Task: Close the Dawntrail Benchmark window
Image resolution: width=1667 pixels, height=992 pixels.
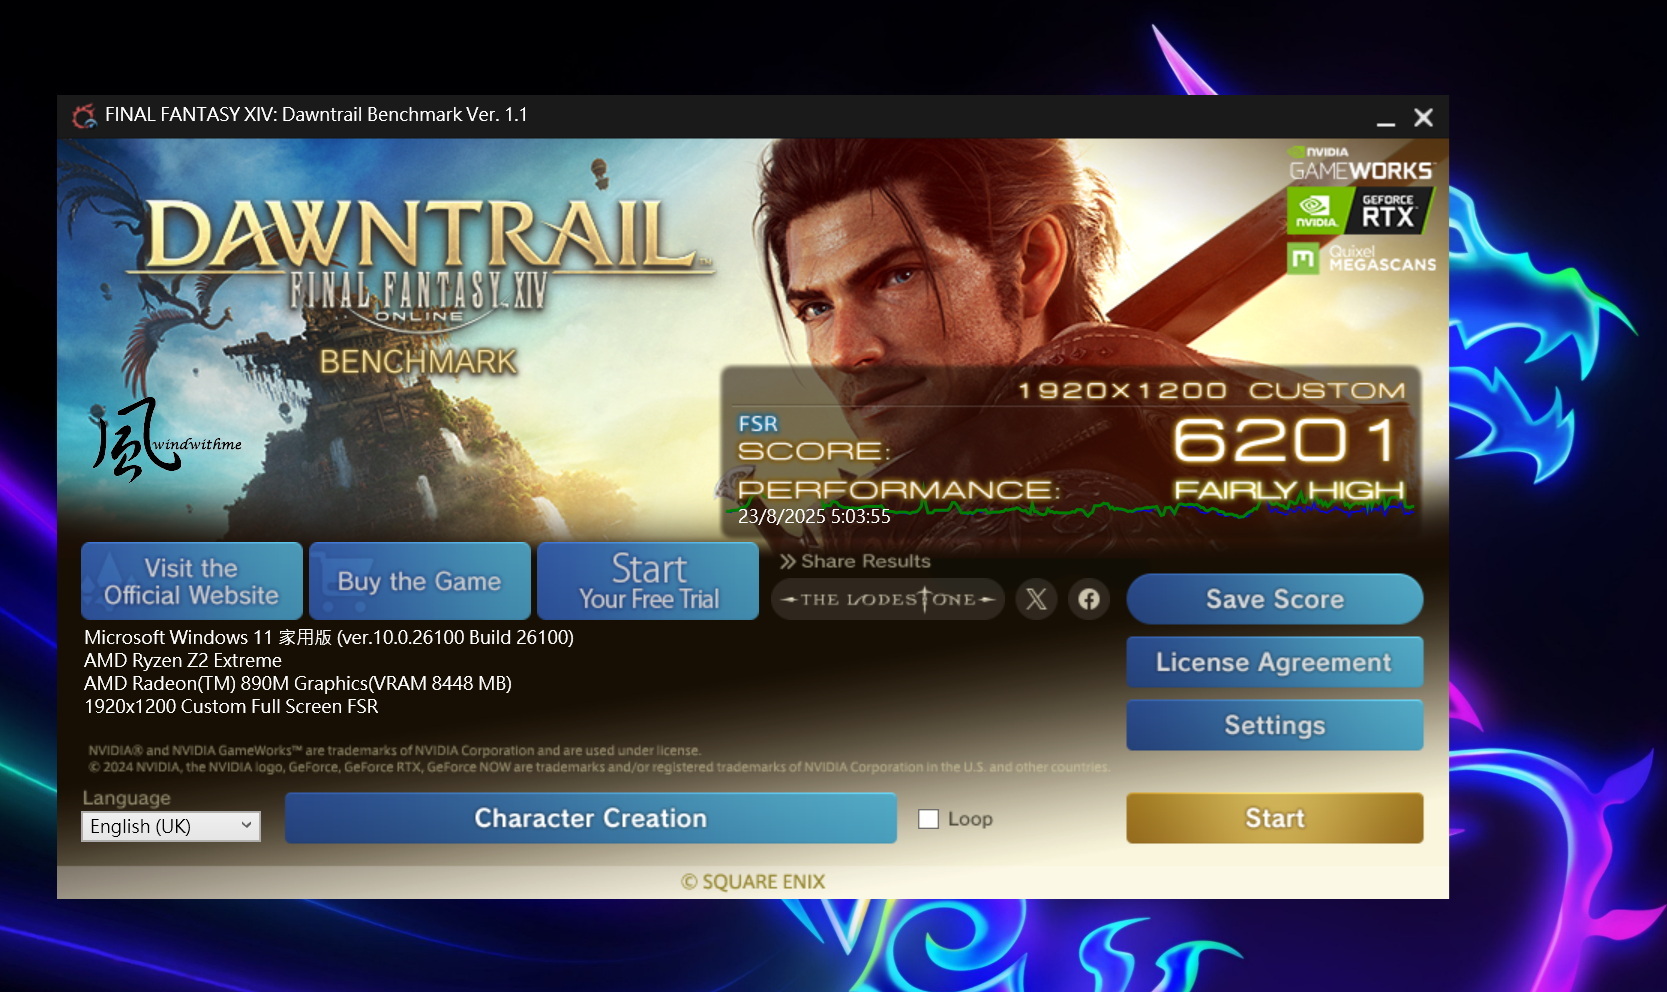Action: (x=1424, y=118)
